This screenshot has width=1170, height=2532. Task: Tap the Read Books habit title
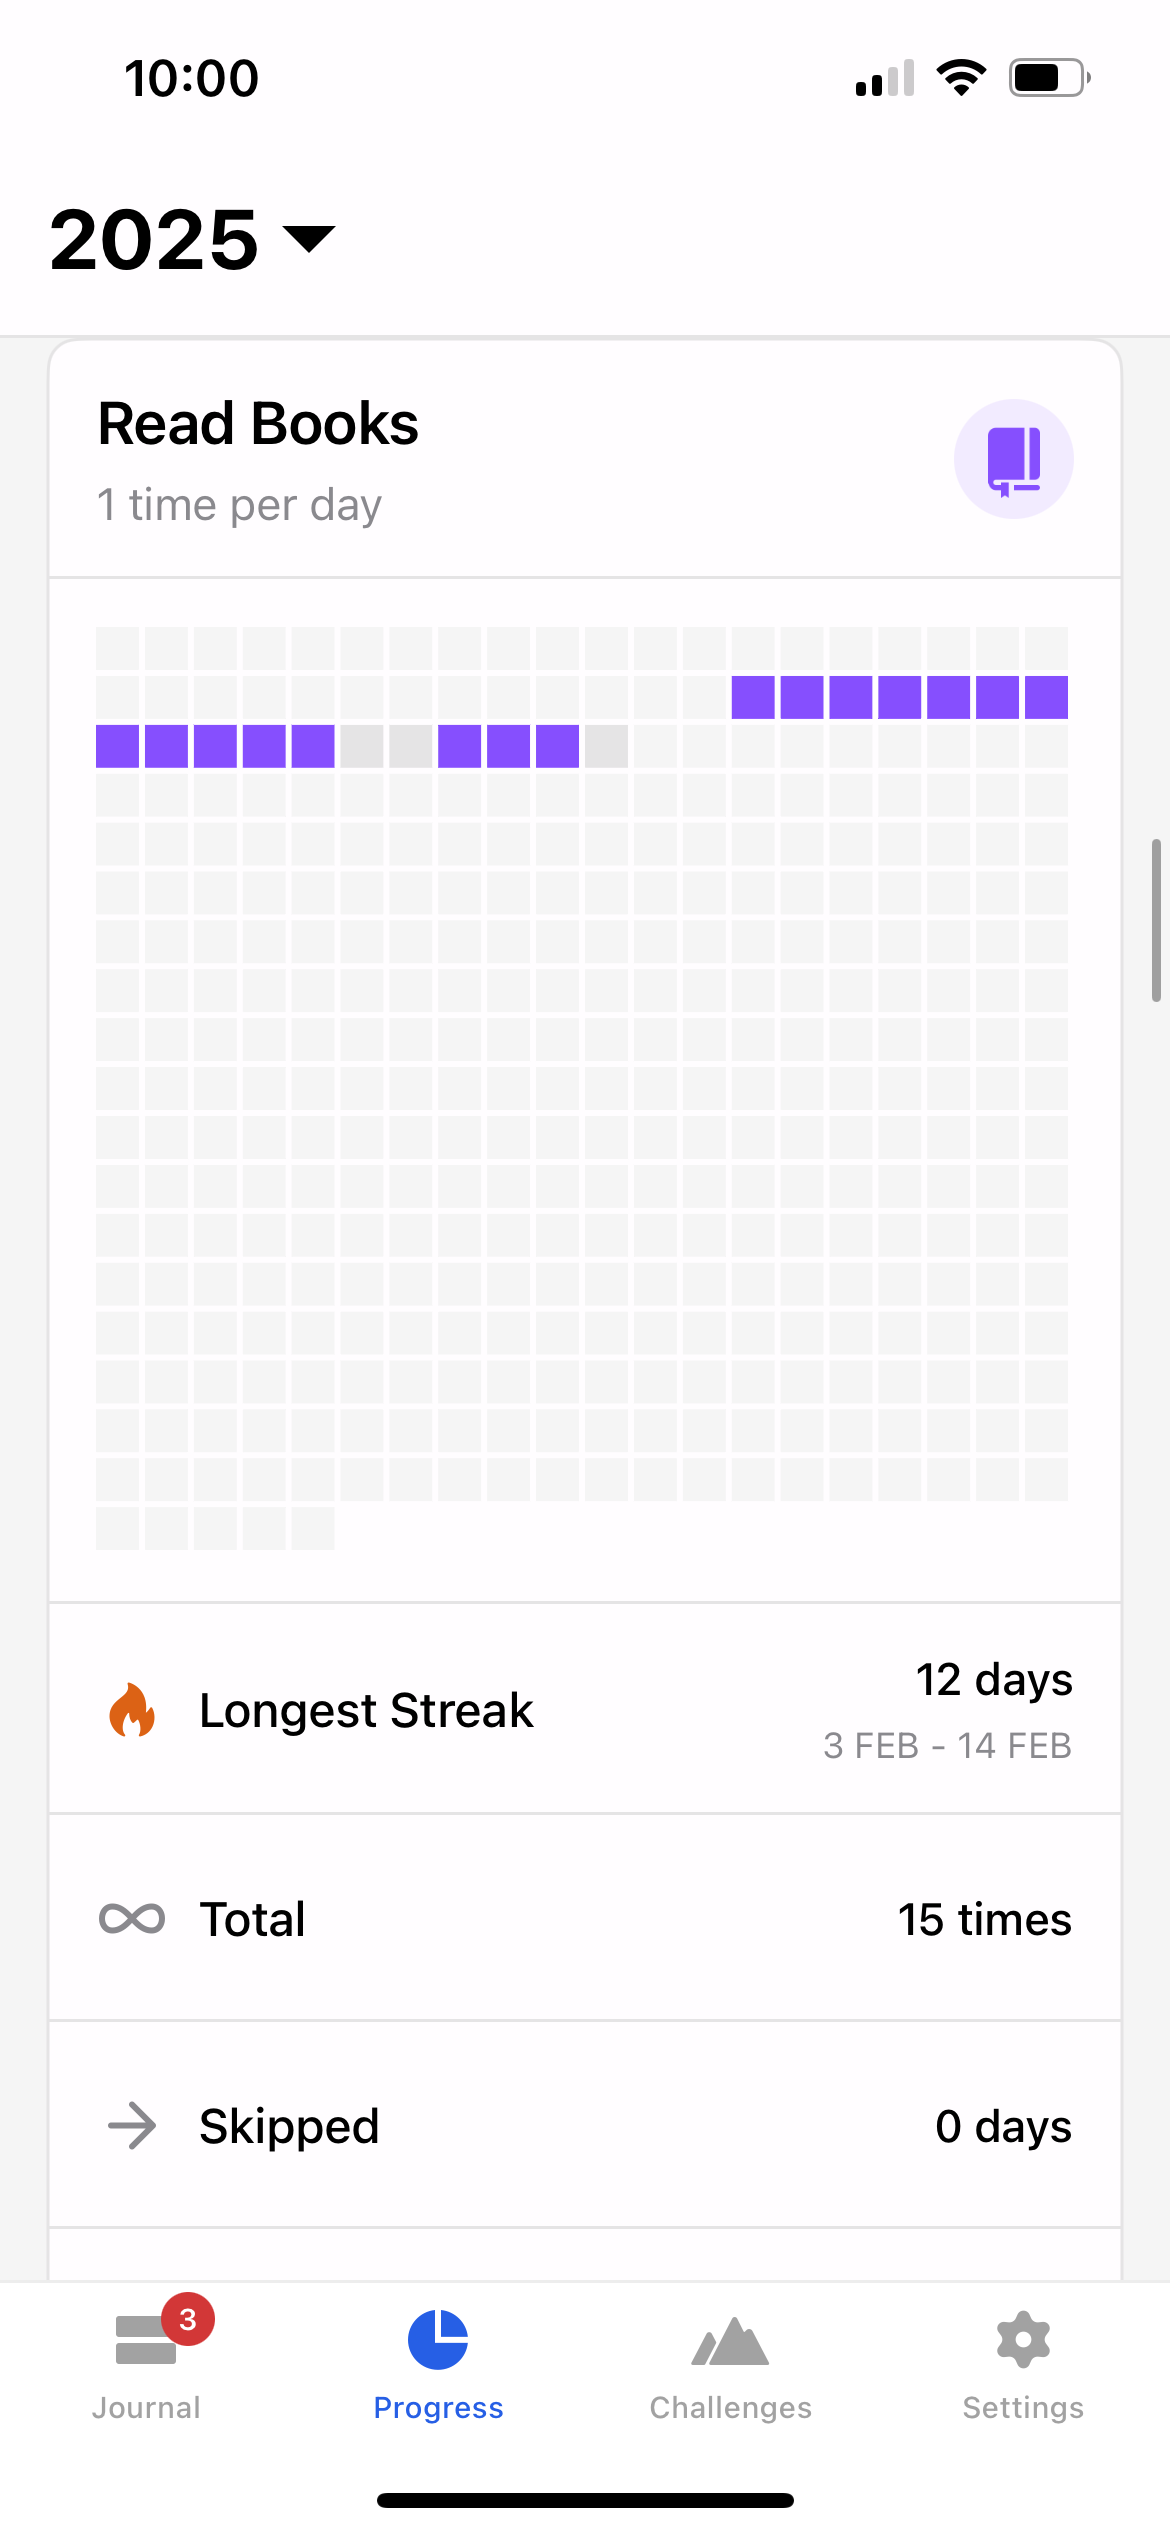point(258,424)
